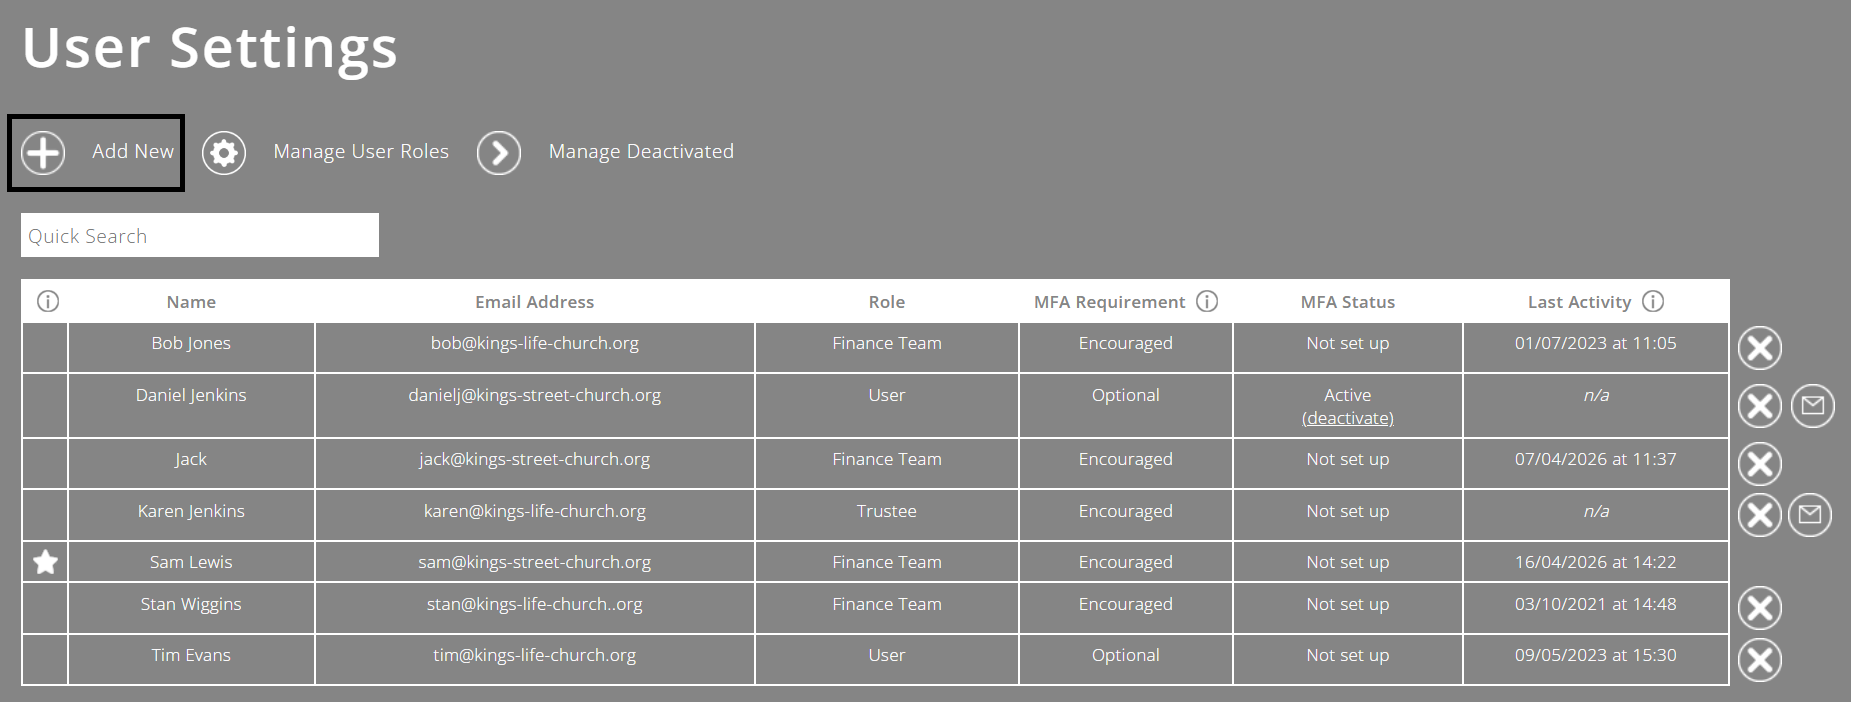Remove Jack using the X icon
This screenshot has height=702, width=1851.
click(1760, 464)
